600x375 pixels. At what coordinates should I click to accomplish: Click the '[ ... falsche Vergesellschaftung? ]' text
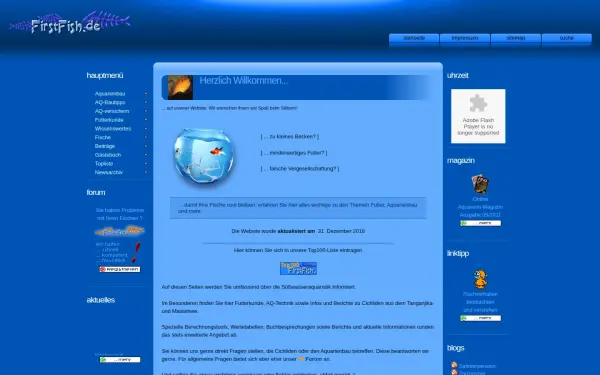[x=300, y=169]
